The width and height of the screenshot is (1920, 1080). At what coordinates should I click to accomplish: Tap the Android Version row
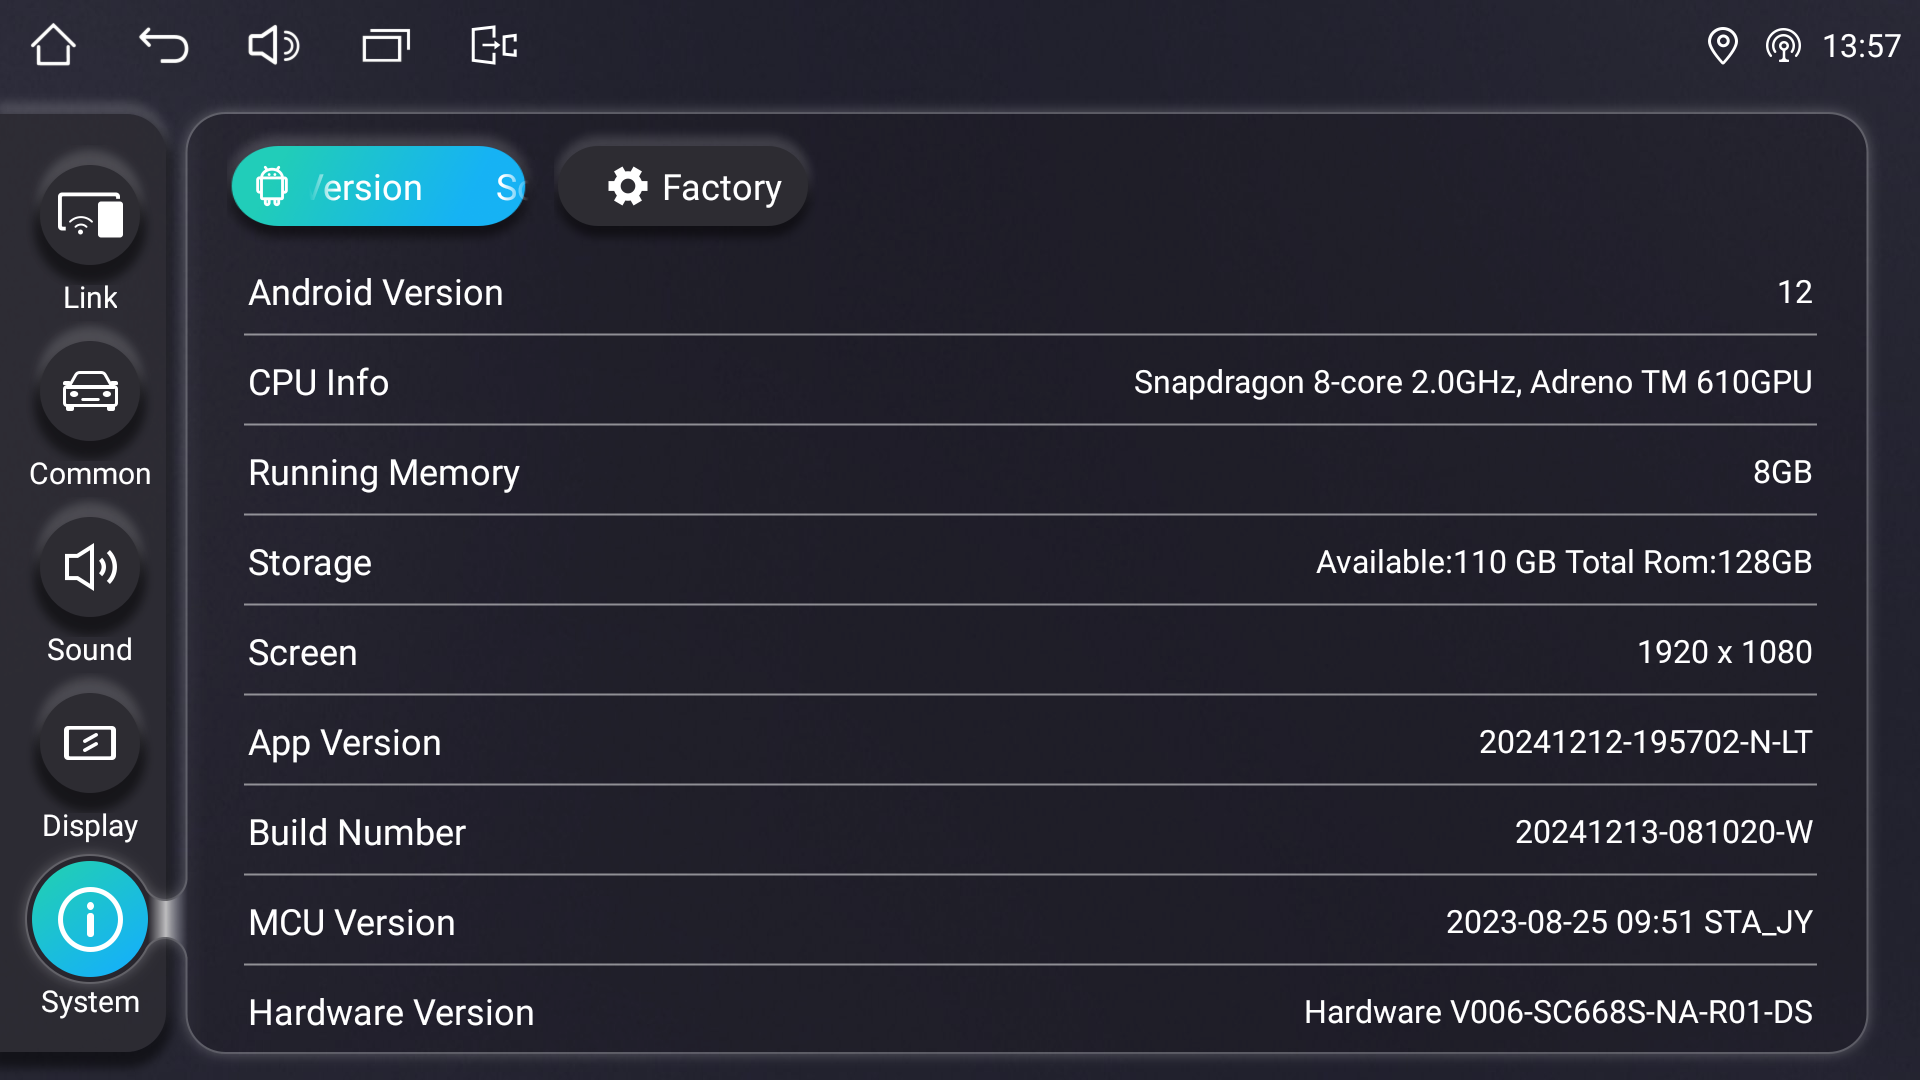point(1030,293)
